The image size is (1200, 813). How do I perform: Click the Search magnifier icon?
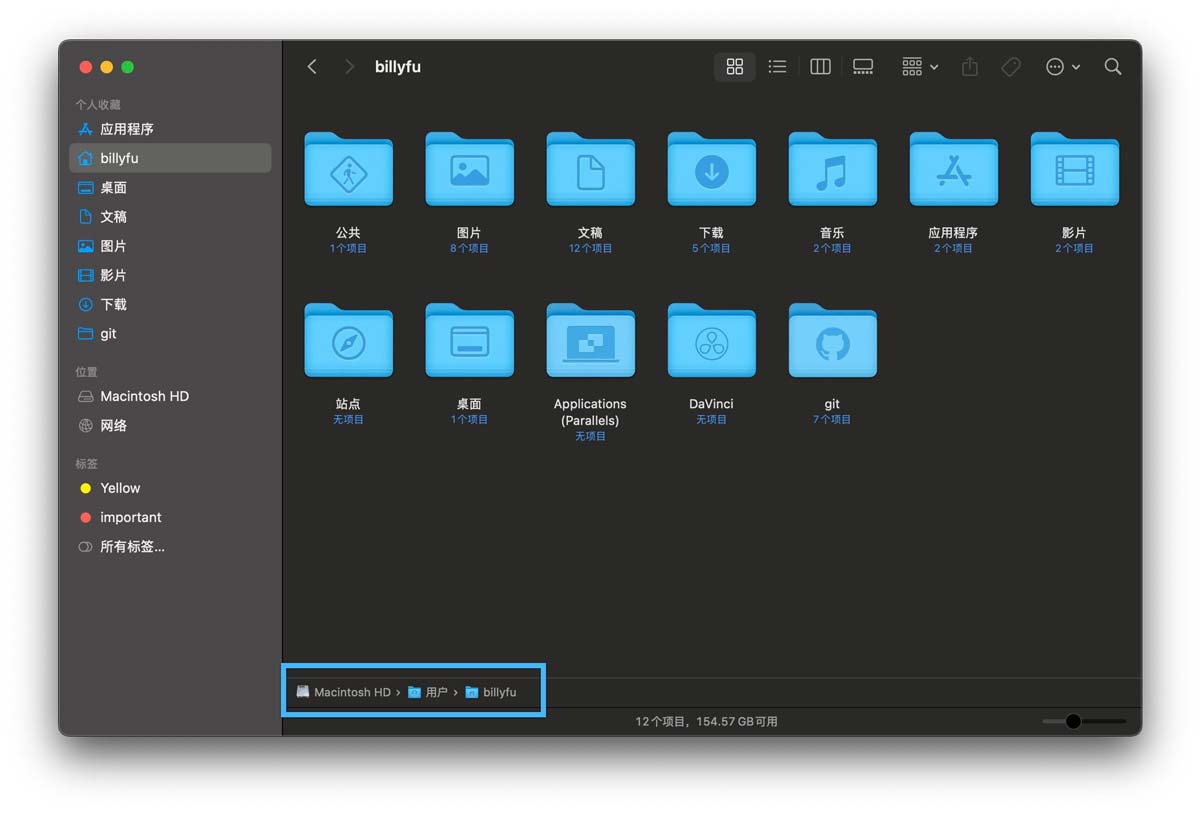pos(1112,67)
